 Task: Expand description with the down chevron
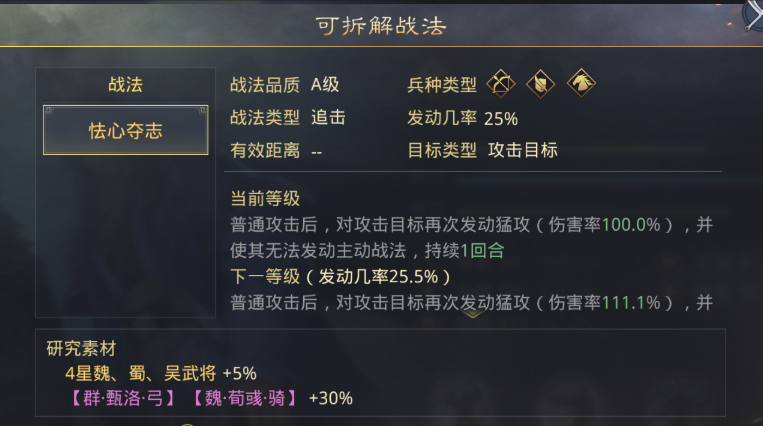(x=475, y=312)
